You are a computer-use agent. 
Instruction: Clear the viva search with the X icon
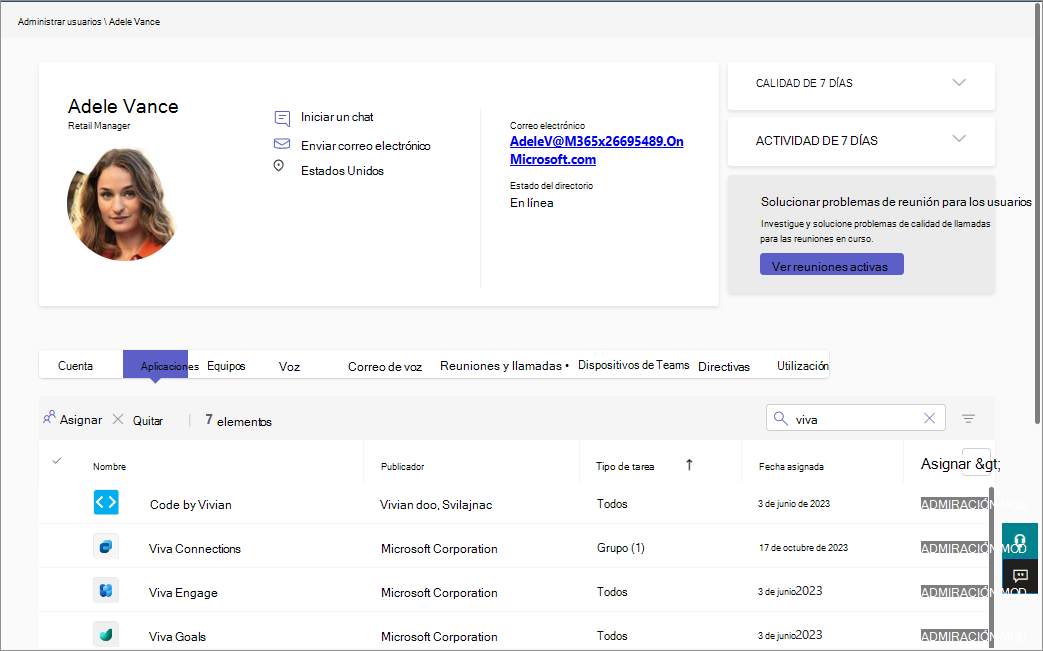pos(929,418)
